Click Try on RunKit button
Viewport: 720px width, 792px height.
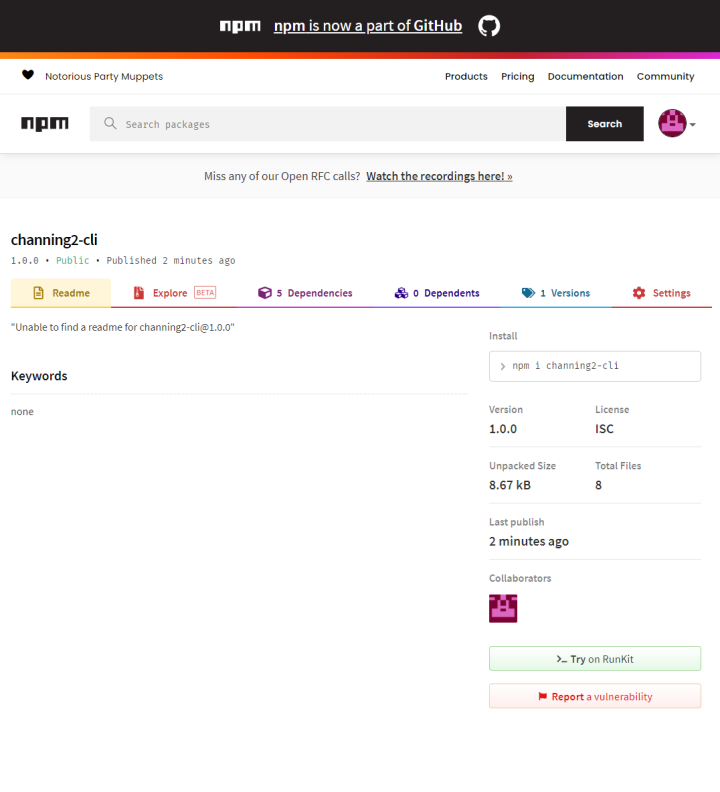click(x=595, y=659)
